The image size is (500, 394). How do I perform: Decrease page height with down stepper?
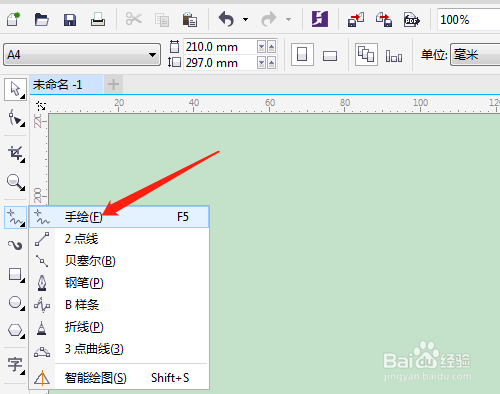262,62
